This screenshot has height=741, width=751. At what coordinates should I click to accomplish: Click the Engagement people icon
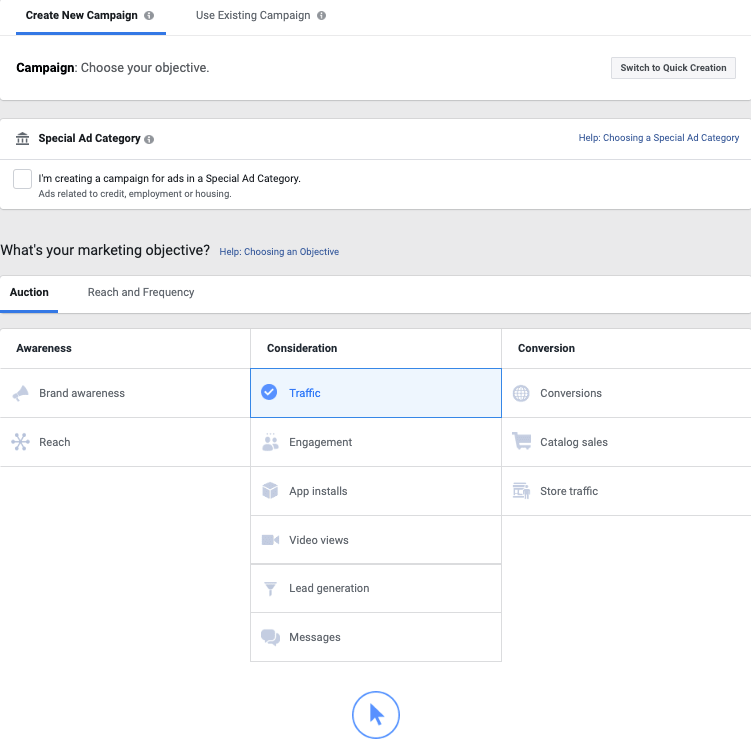(270, 443)
